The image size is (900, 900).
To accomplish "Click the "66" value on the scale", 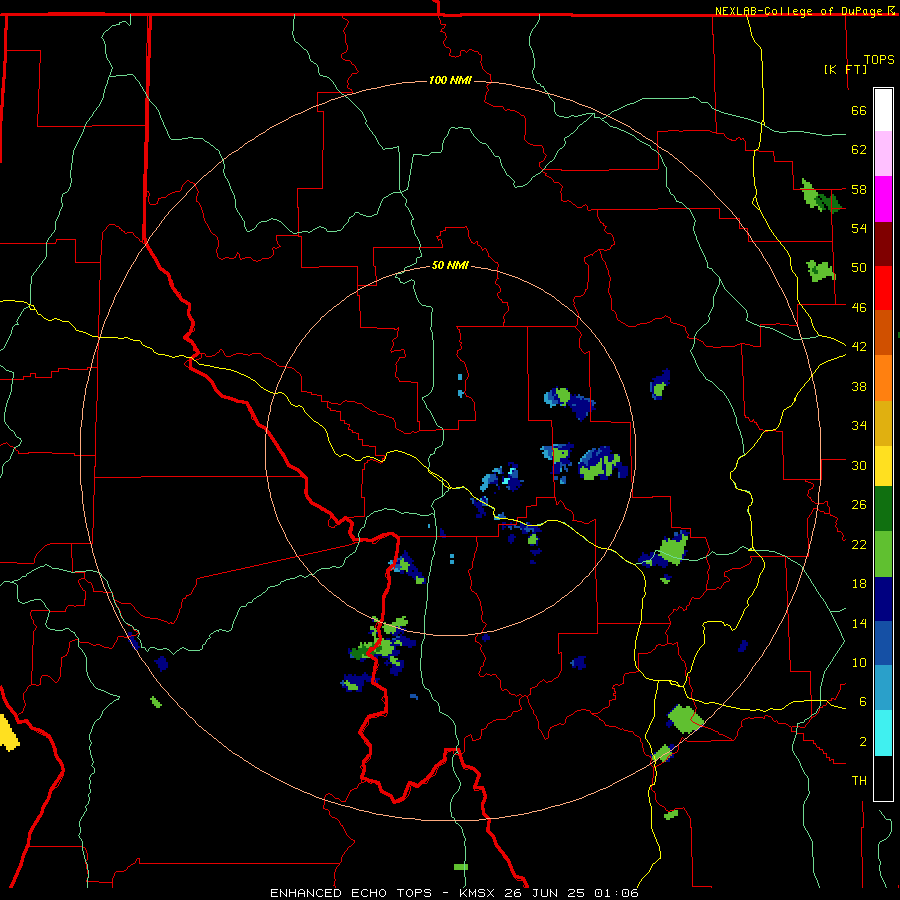I will [x=859, y=110].
